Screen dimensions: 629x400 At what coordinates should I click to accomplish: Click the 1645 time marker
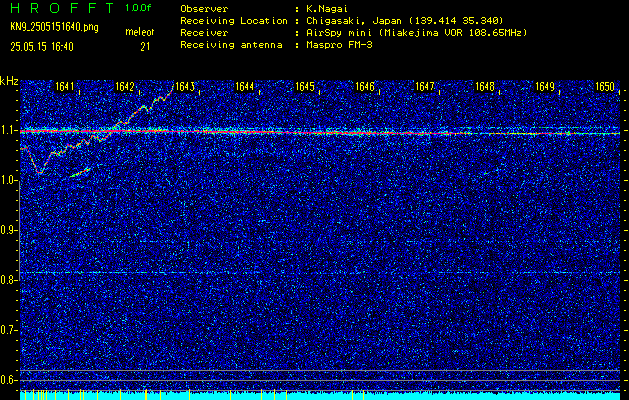pyautogui.click(x=304, y=87)
